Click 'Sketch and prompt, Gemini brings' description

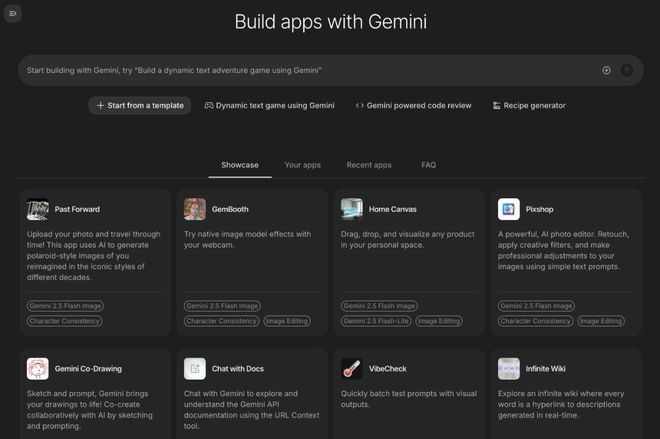click(90, 410)
